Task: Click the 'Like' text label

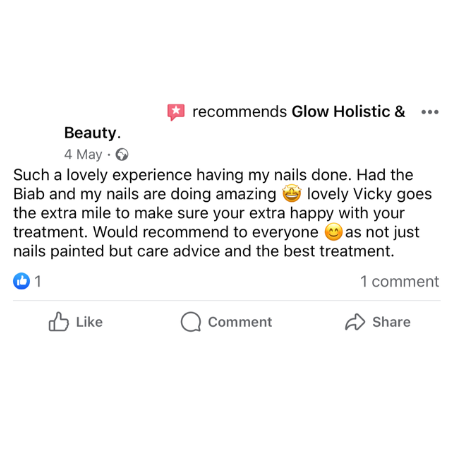Action: point(89,322)
